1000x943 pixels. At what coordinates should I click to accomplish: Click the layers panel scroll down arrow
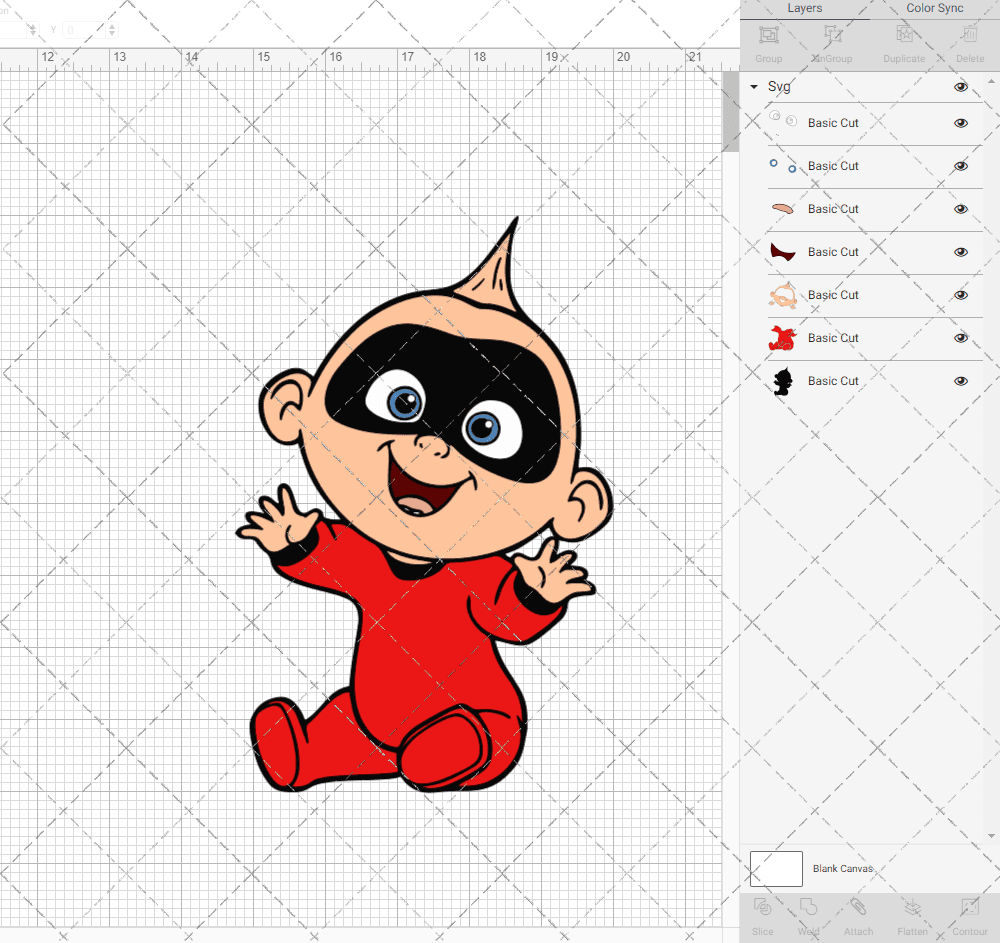[x=991, y=836]
